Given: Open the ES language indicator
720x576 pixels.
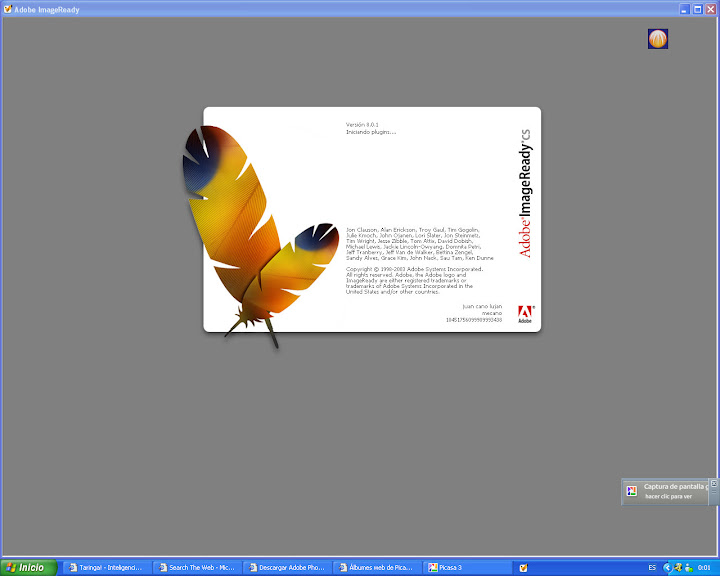Looking at the screenshot, I should 652,568.
